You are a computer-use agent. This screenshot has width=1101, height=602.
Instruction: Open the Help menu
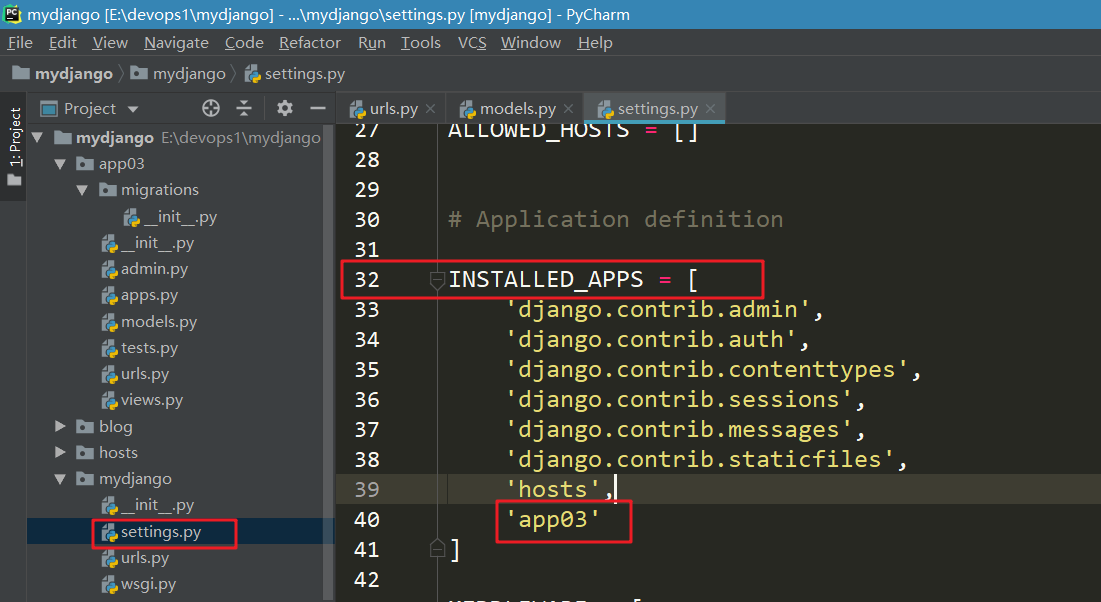[x=595, y=43]
